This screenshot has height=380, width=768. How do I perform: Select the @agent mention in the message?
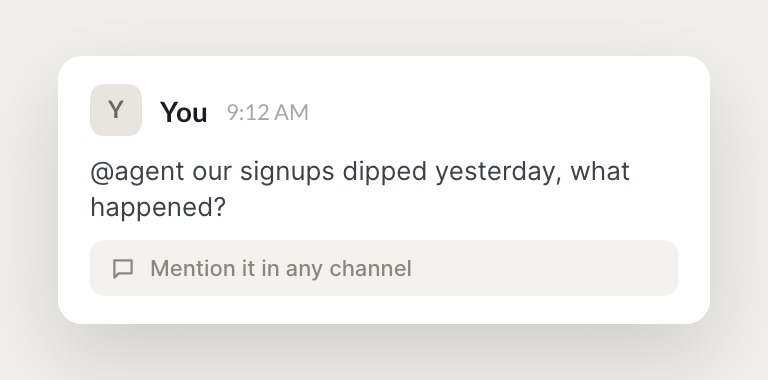coord(138,172)
